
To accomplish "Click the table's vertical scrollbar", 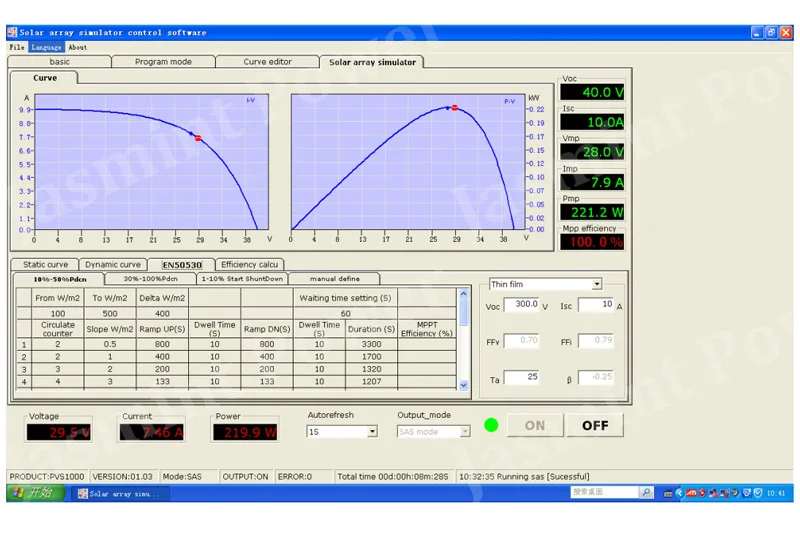I will [463, 340].
